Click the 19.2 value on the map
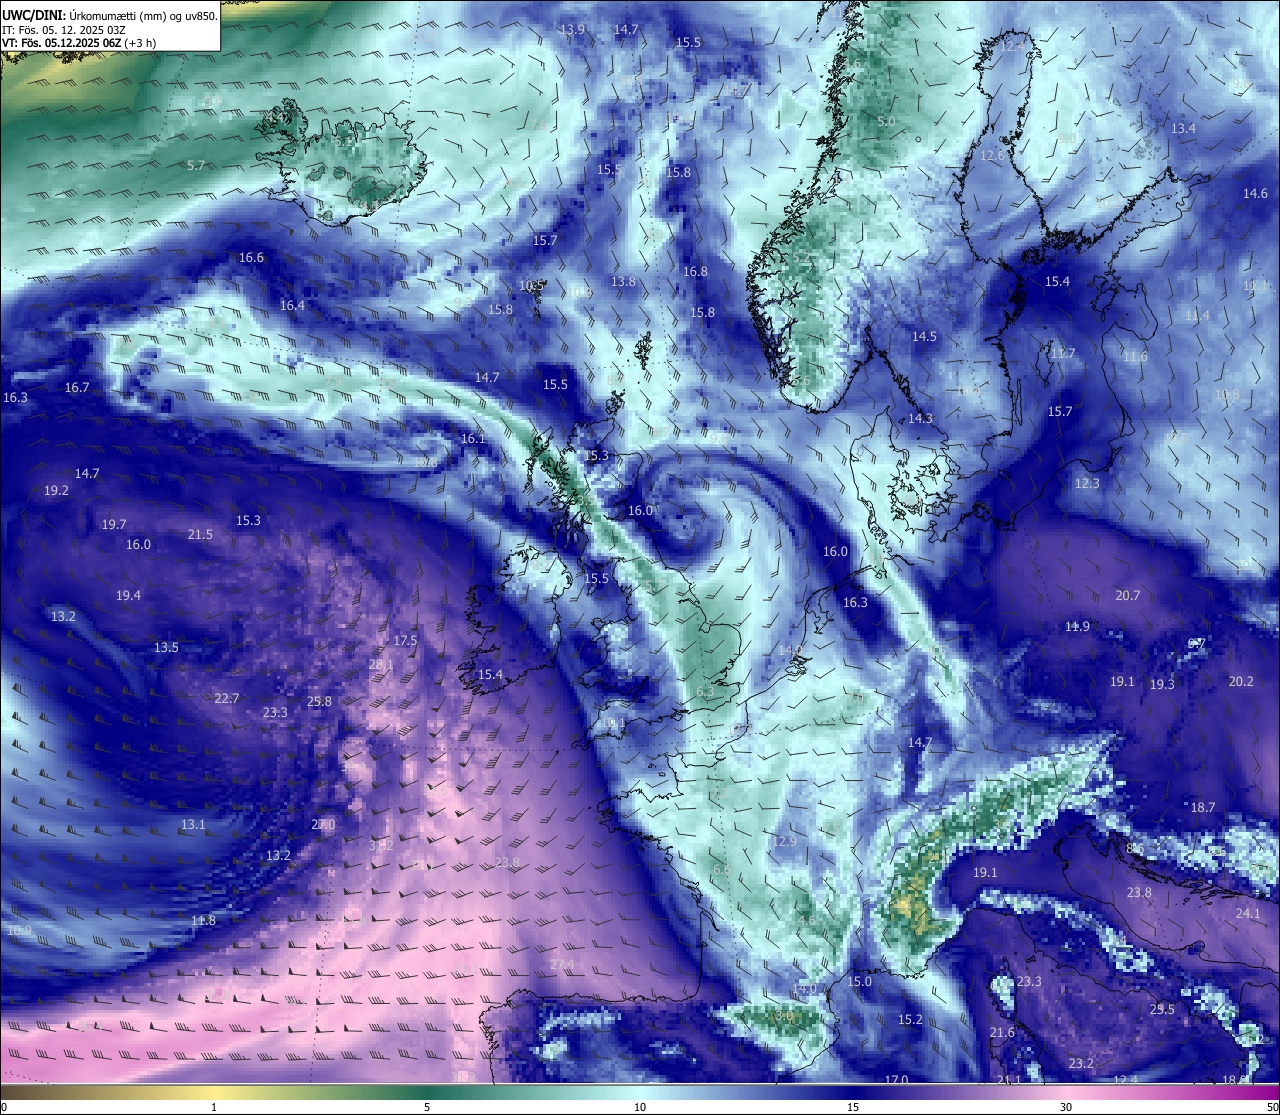This screenshot has height=1115, width=1280. coord(56,491)
